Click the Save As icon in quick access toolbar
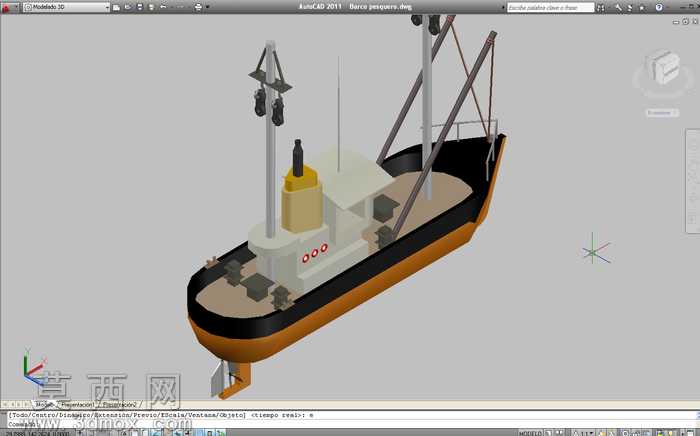700x436 pixels. coord(151,7)
